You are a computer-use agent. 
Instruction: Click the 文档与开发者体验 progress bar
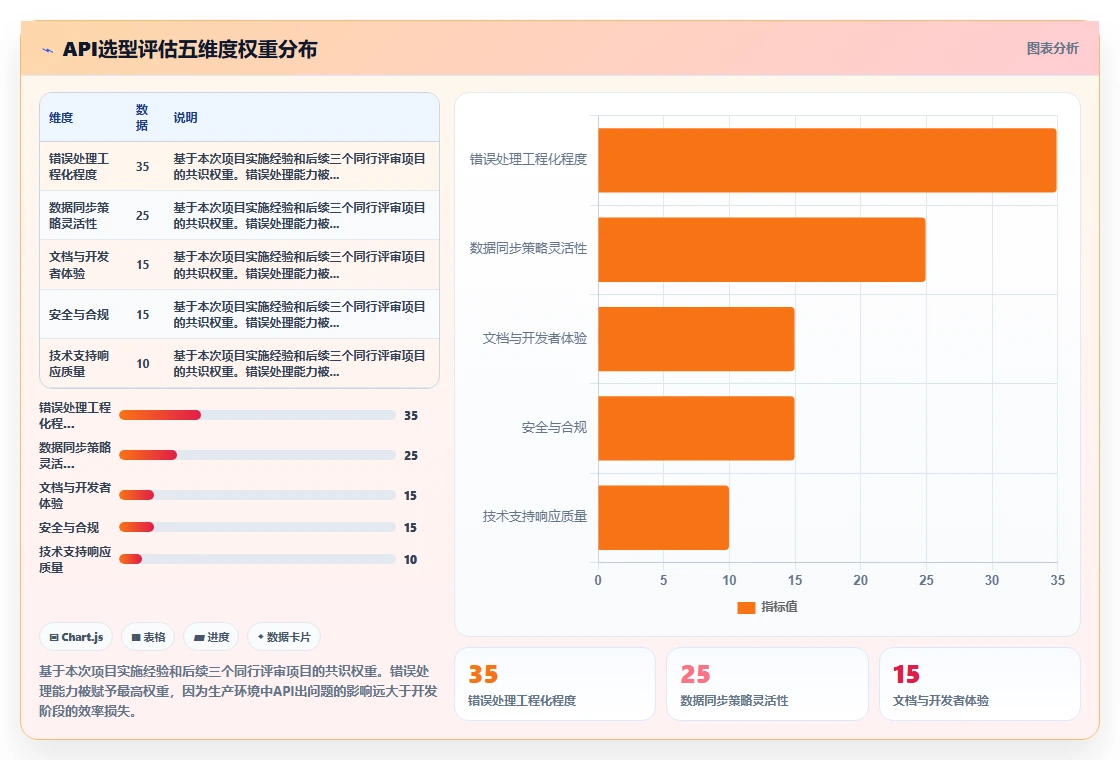(x=257, y=495)
